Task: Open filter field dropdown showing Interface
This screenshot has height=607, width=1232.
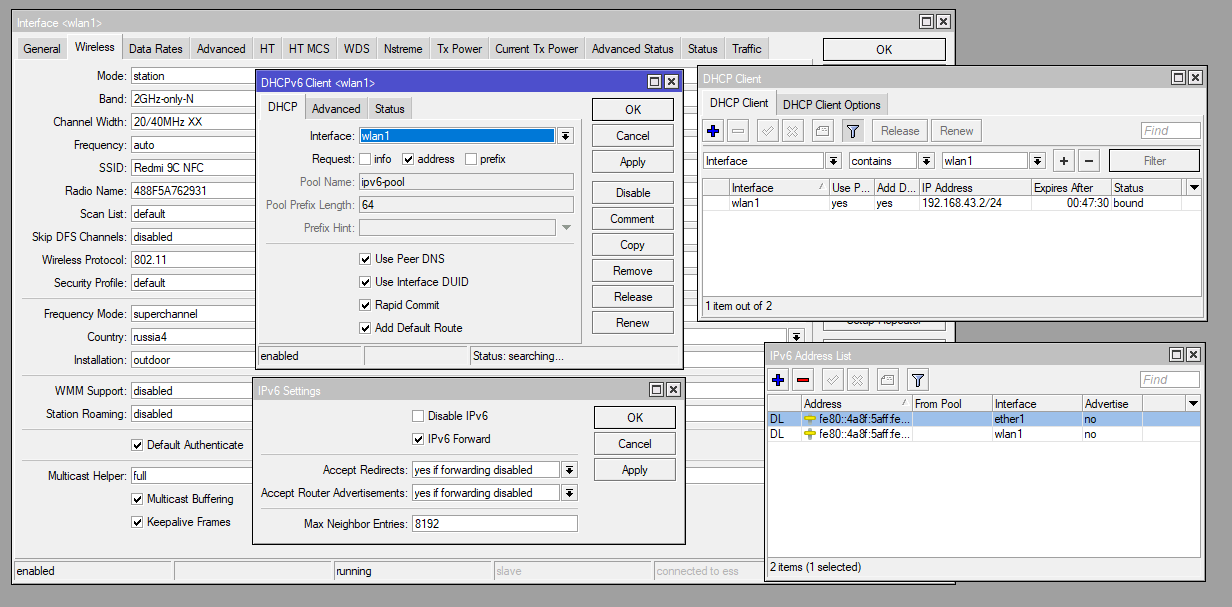Action: (833, 161)
